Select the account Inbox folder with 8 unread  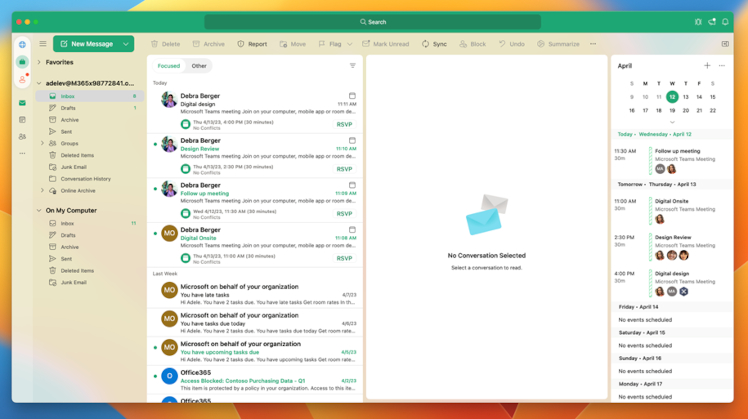click(89, 96)
